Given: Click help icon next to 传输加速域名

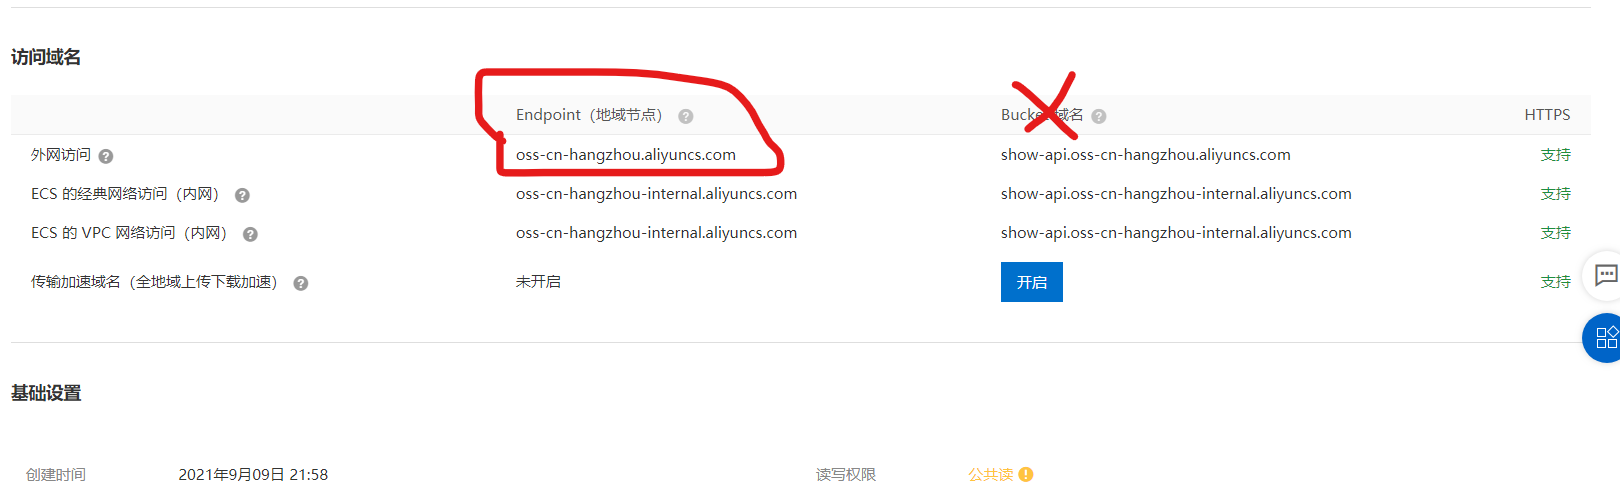Looking at the screenshot, I should [x=300, y=283].
